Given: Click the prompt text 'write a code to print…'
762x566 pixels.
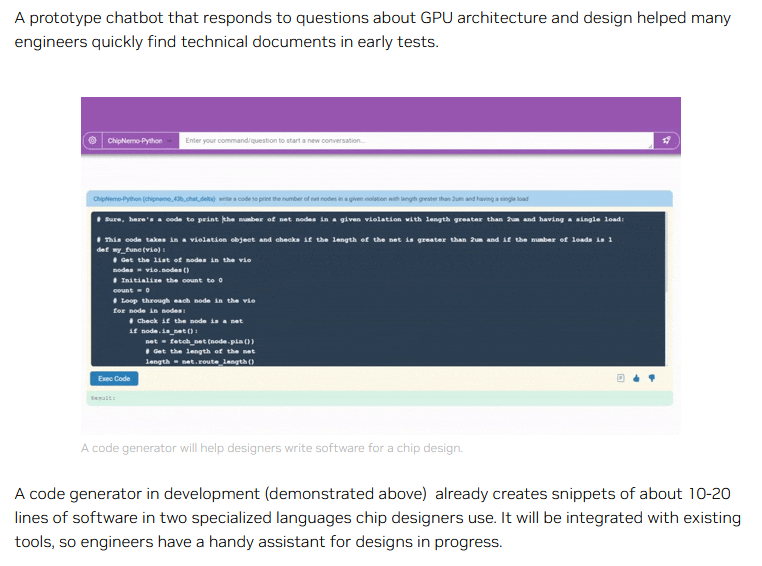Looking at the screenshot, I should [x=373, y=199].
